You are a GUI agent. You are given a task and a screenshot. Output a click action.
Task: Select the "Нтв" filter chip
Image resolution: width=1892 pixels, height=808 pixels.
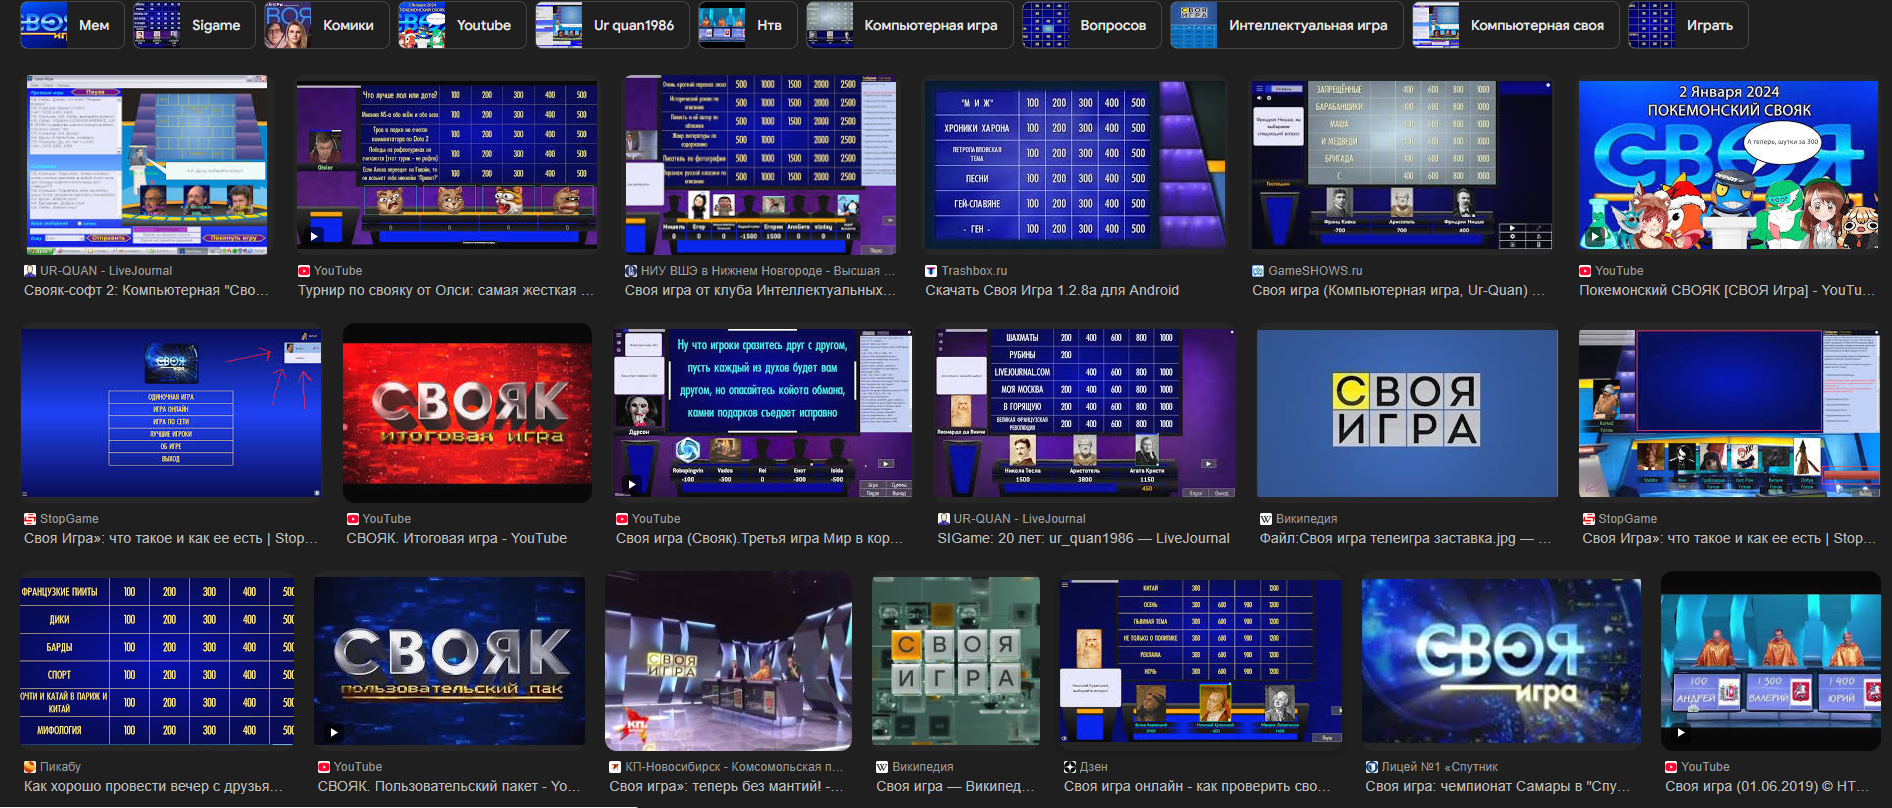747,25
